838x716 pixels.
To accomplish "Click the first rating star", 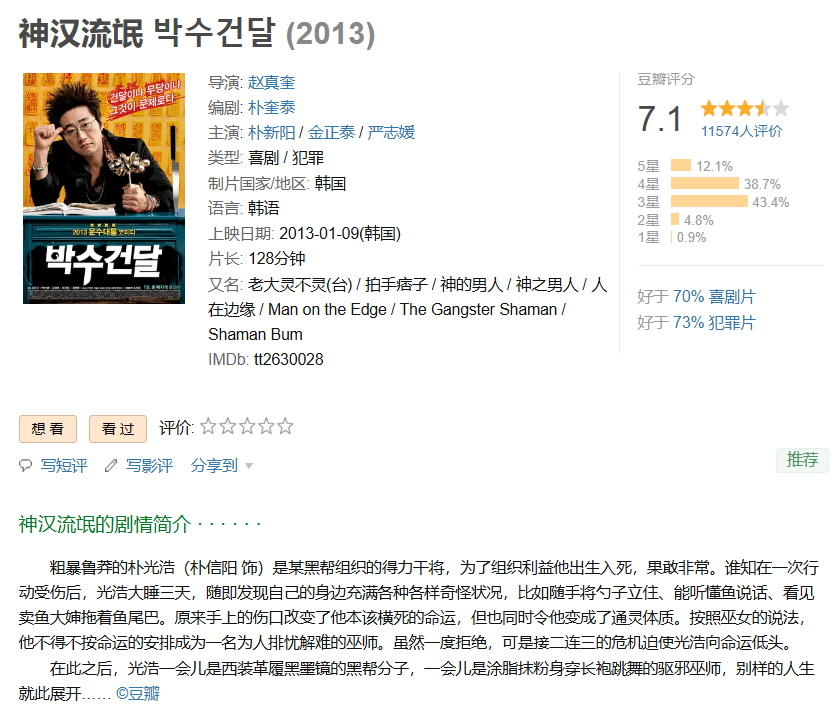I will tap(208, 426).
